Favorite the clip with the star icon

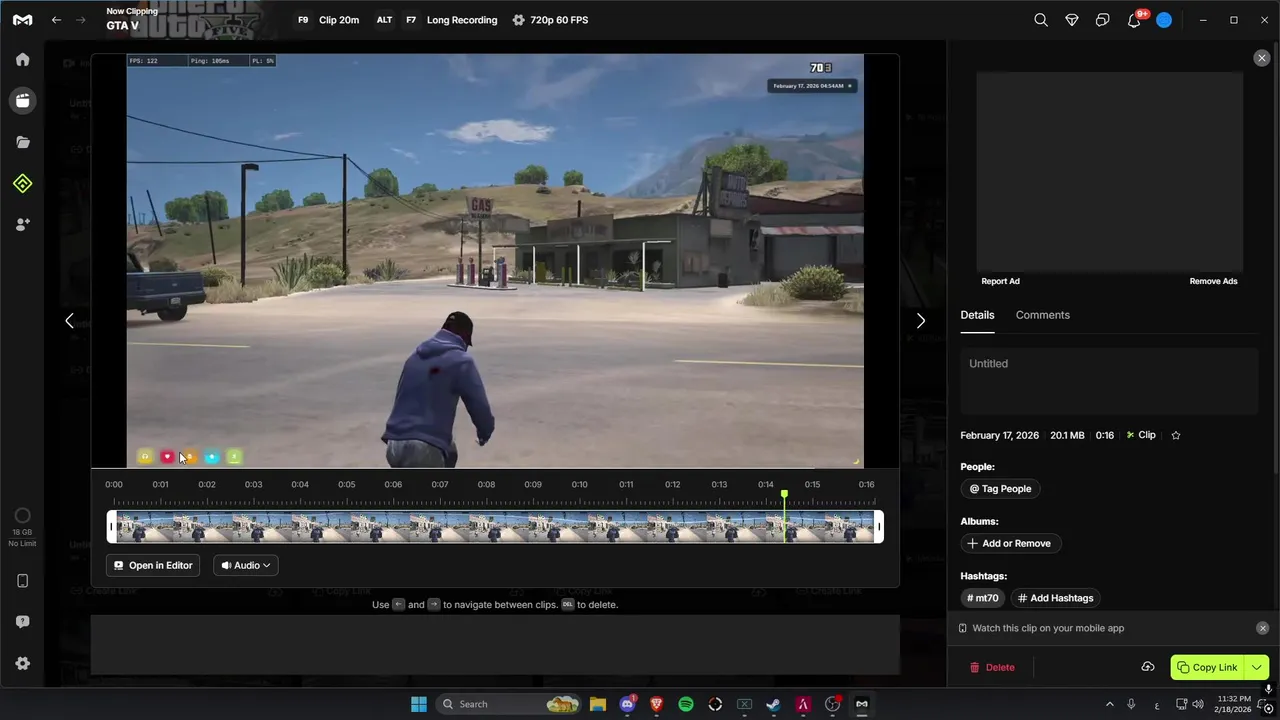click(x=1176, y=435)
